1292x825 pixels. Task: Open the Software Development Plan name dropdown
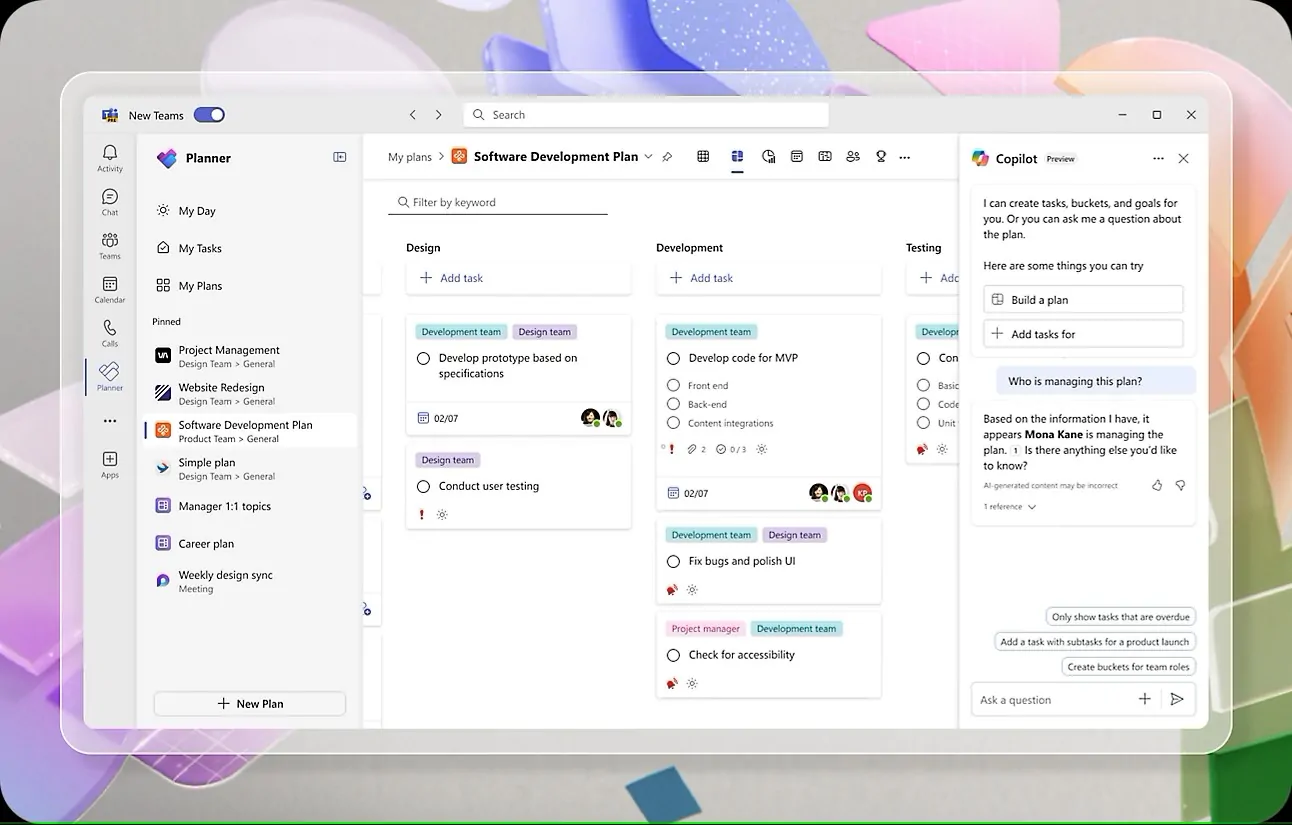(649, 157)
